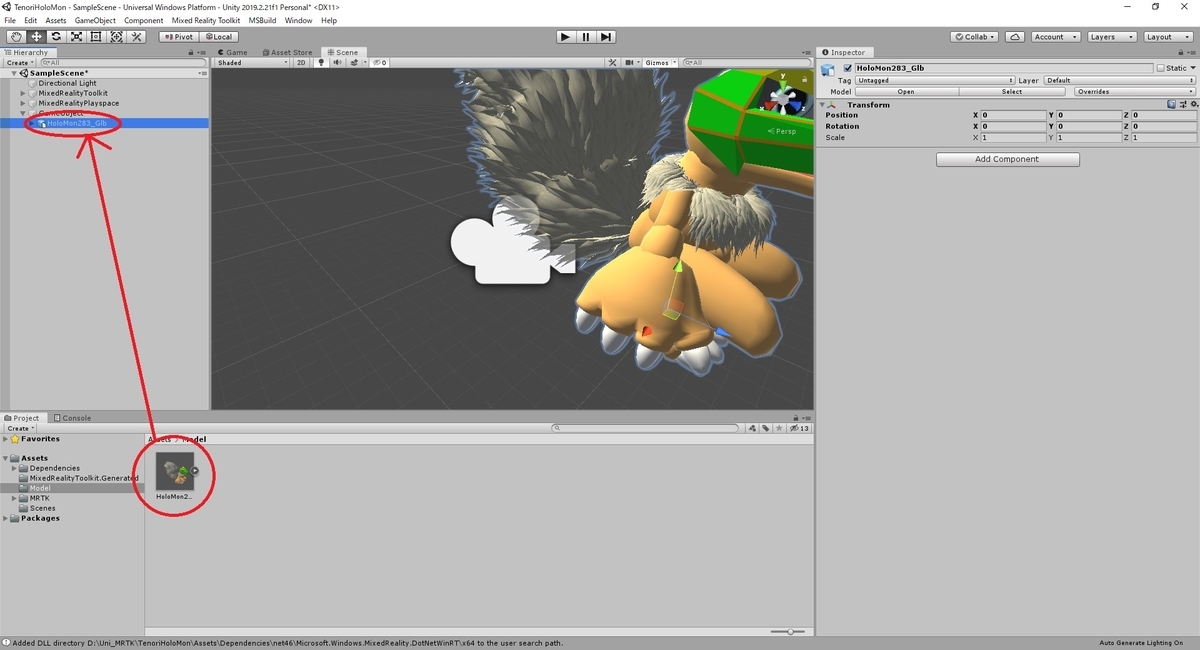This screenshot has height=650, width=1200.
Task: Open the Hierarchy Create dropdown
Action: pos(19,63)
